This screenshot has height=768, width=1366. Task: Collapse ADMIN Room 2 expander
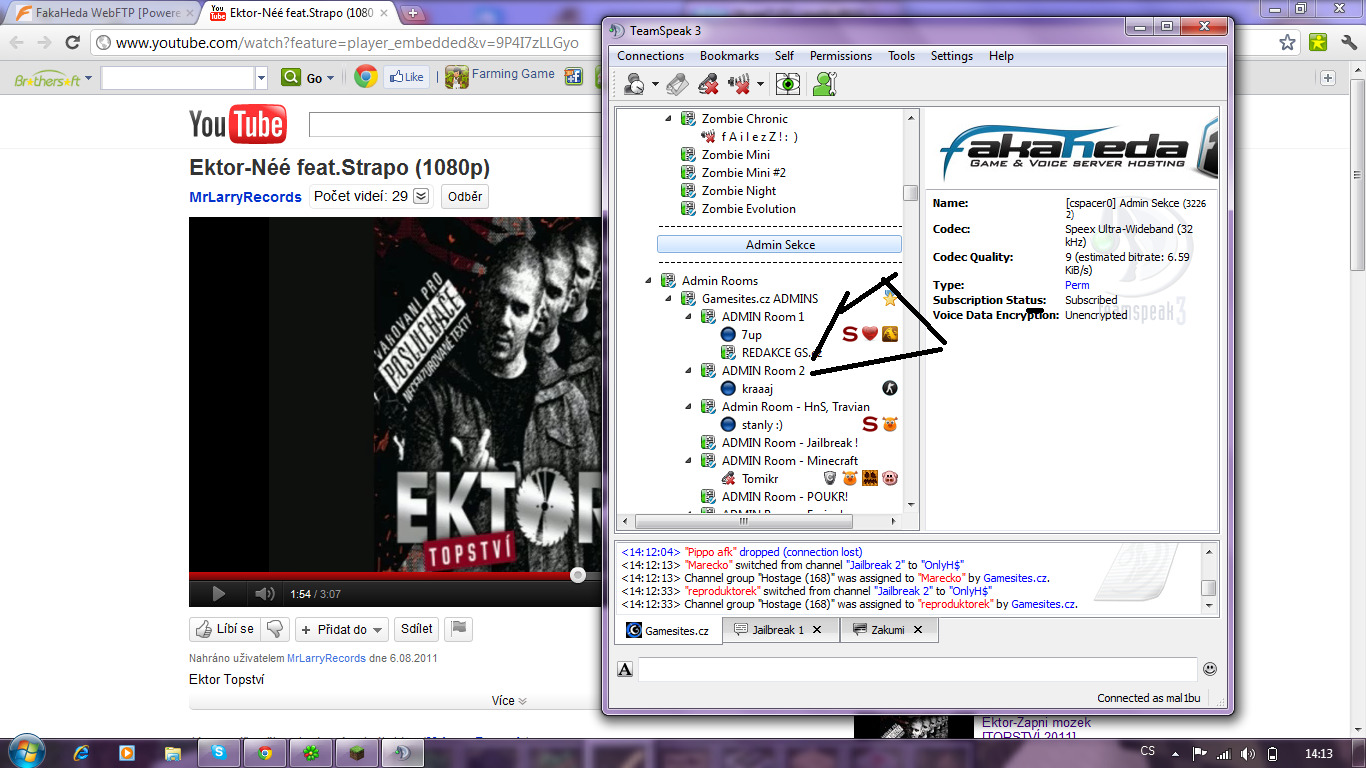(x=688, y=371)
